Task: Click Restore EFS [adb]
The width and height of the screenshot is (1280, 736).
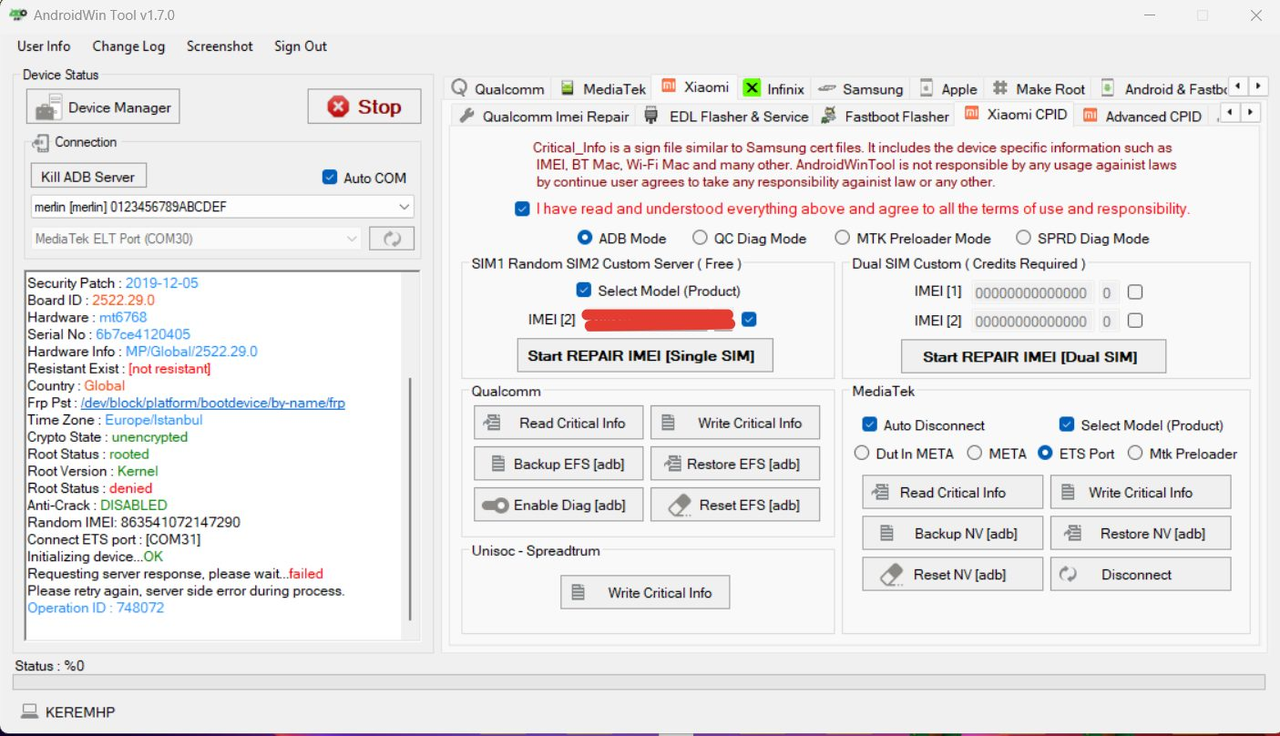Action: click(734, 464)
